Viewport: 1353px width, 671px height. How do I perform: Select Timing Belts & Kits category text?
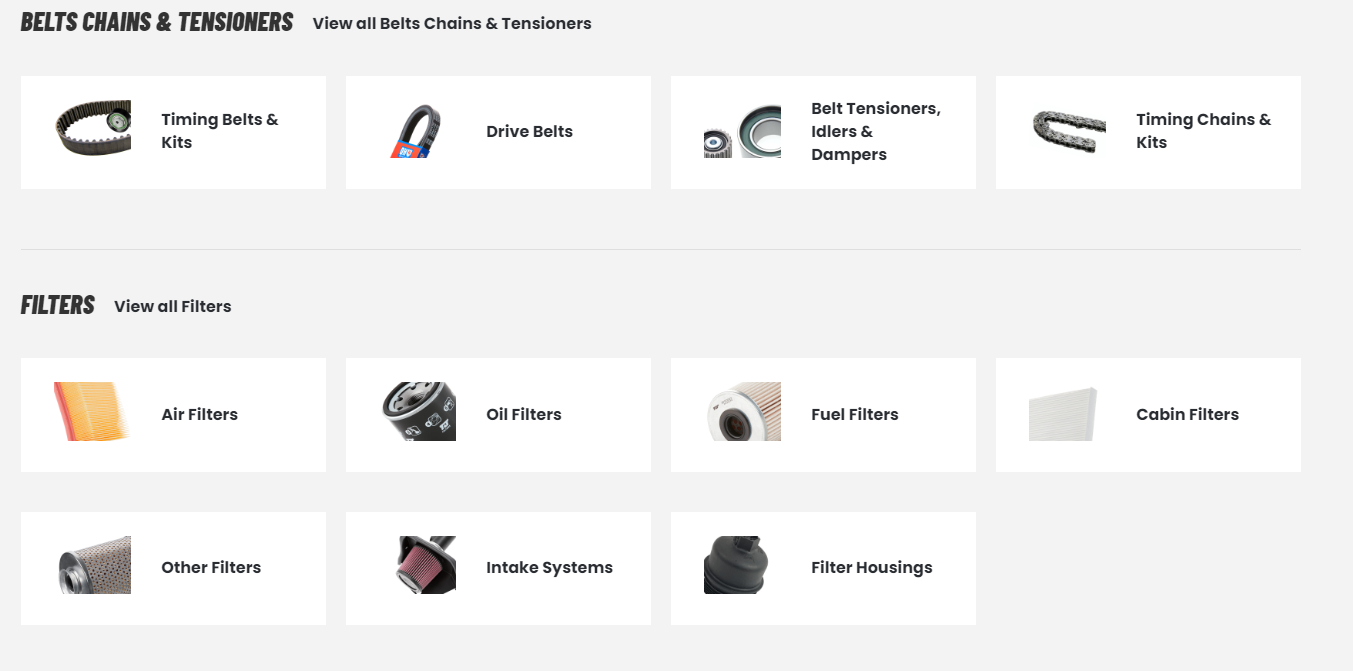pyautogui.click(x=220, y=131)
